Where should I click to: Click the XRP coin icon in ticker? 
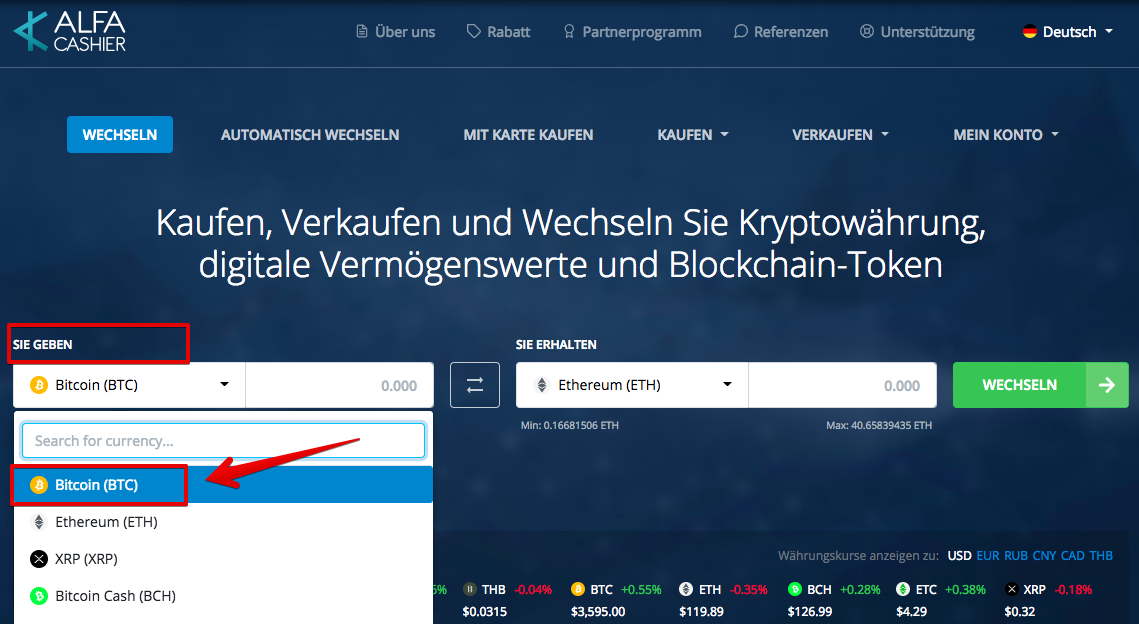pos(1011,589)
